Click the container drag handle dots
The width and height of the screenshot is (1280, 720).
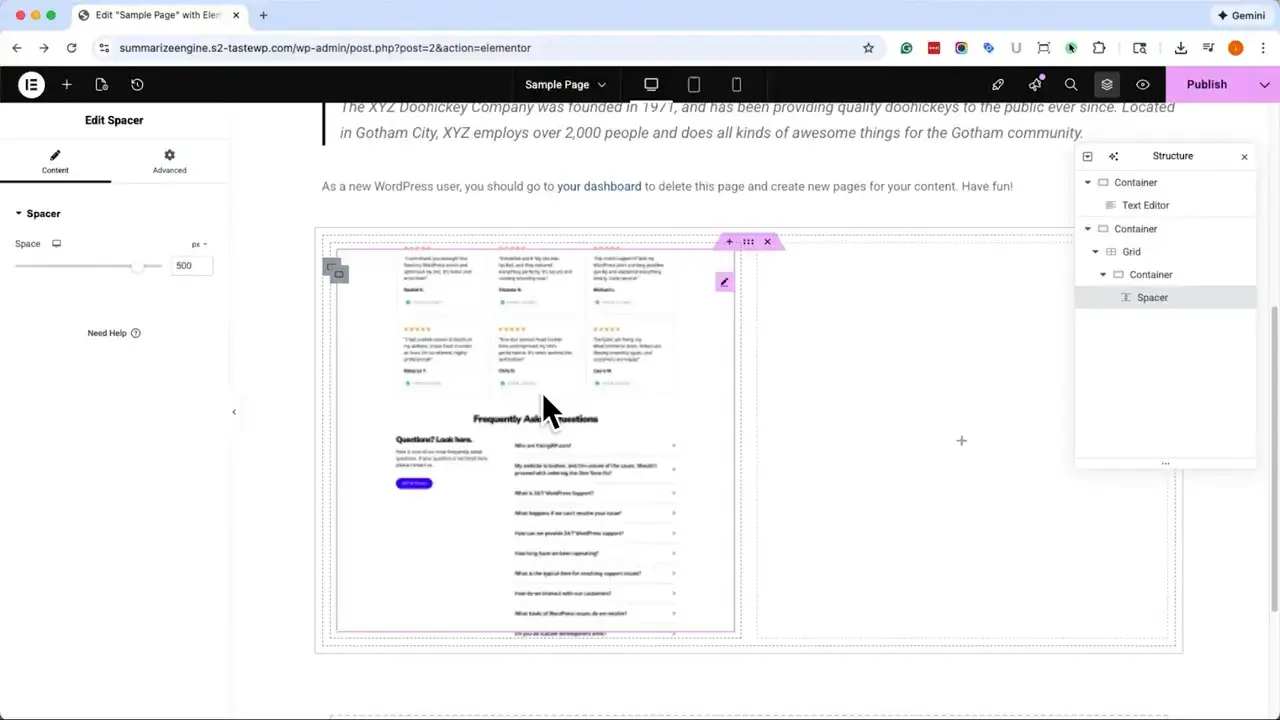[748, 242]
